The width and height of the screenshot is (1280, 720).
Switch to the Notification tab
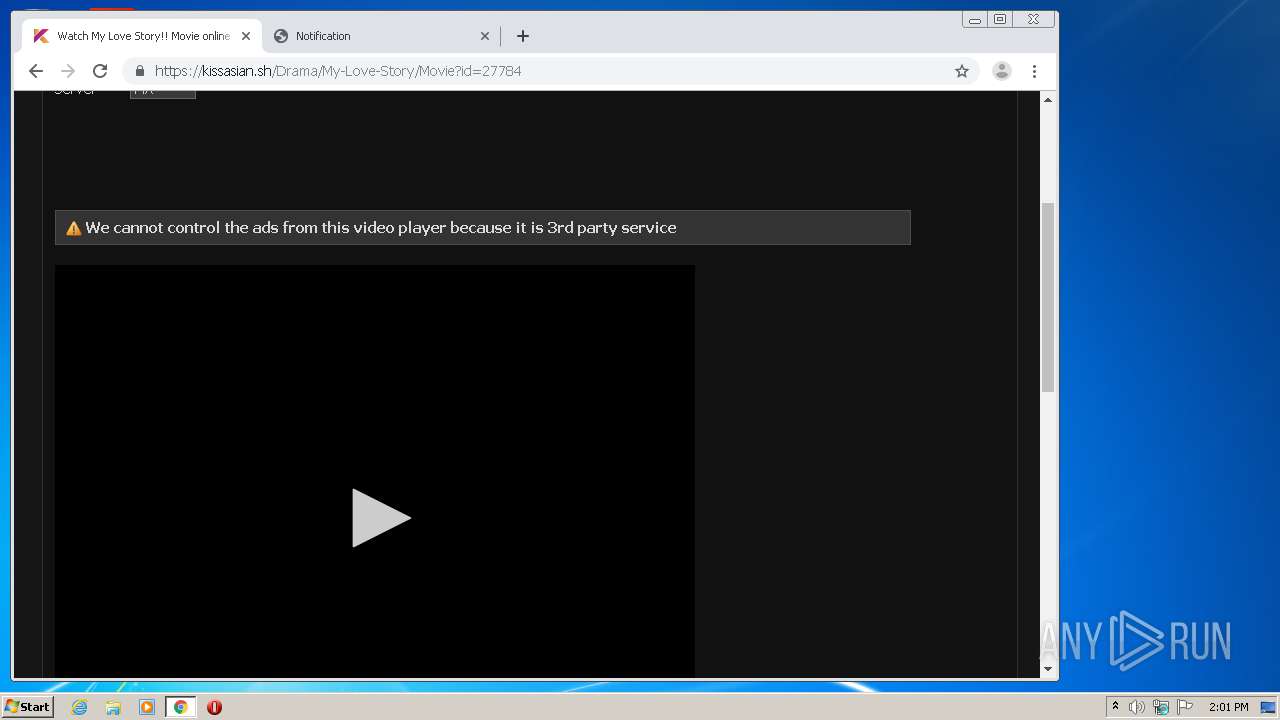coord(382,36)
